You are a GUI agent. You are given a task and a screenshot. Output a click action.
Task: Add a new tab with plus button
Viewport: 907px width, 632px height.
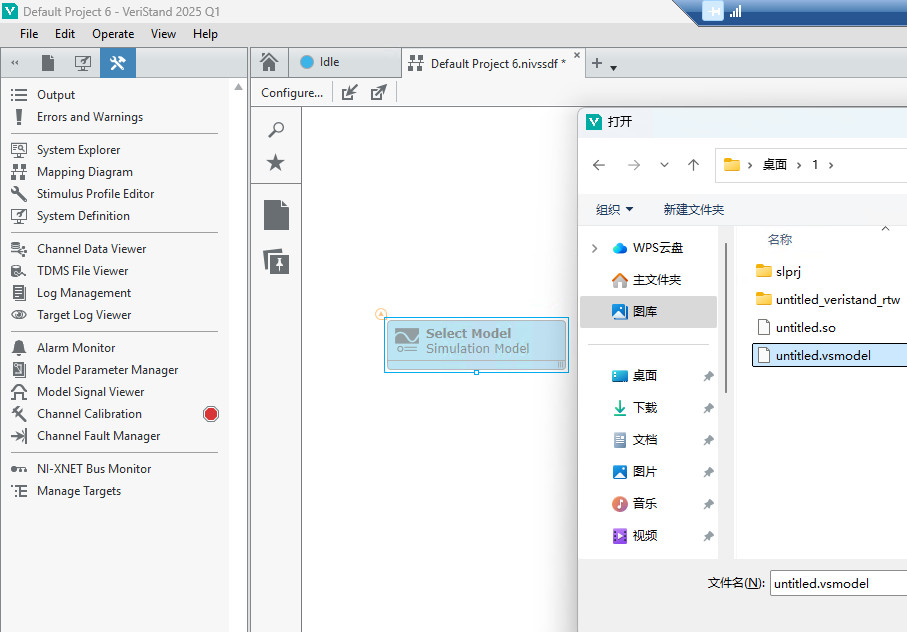click(597, 63)
